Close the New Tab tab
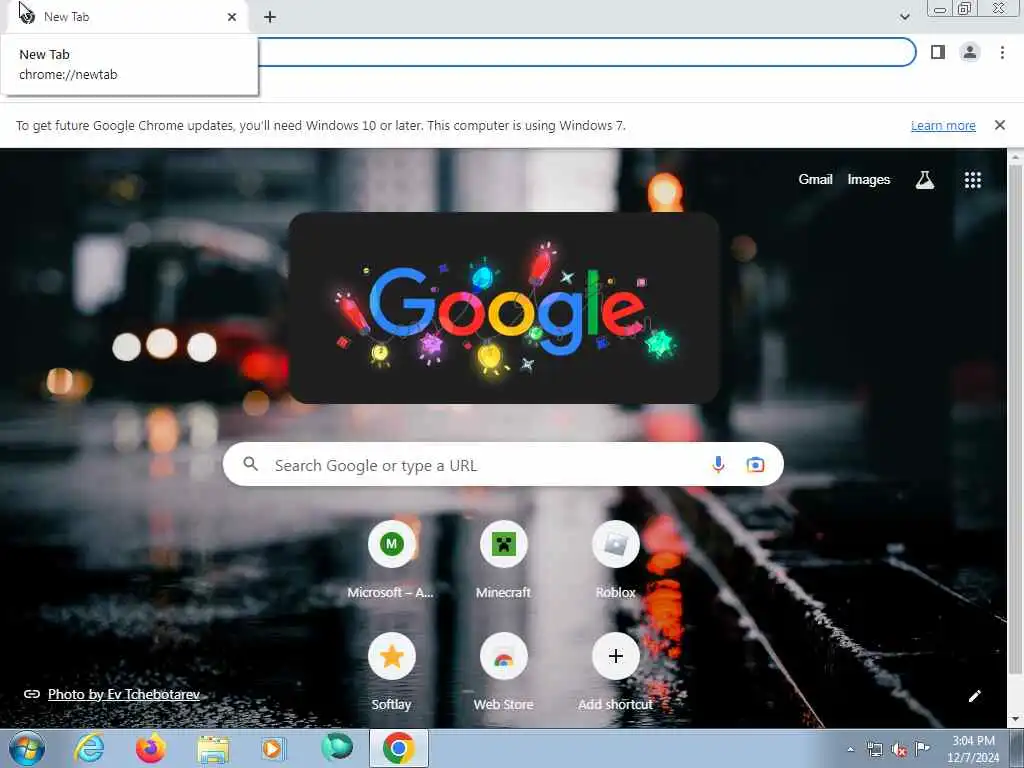Image resolution: width=1024 pixels, height=768 pixels. (232, 17)
